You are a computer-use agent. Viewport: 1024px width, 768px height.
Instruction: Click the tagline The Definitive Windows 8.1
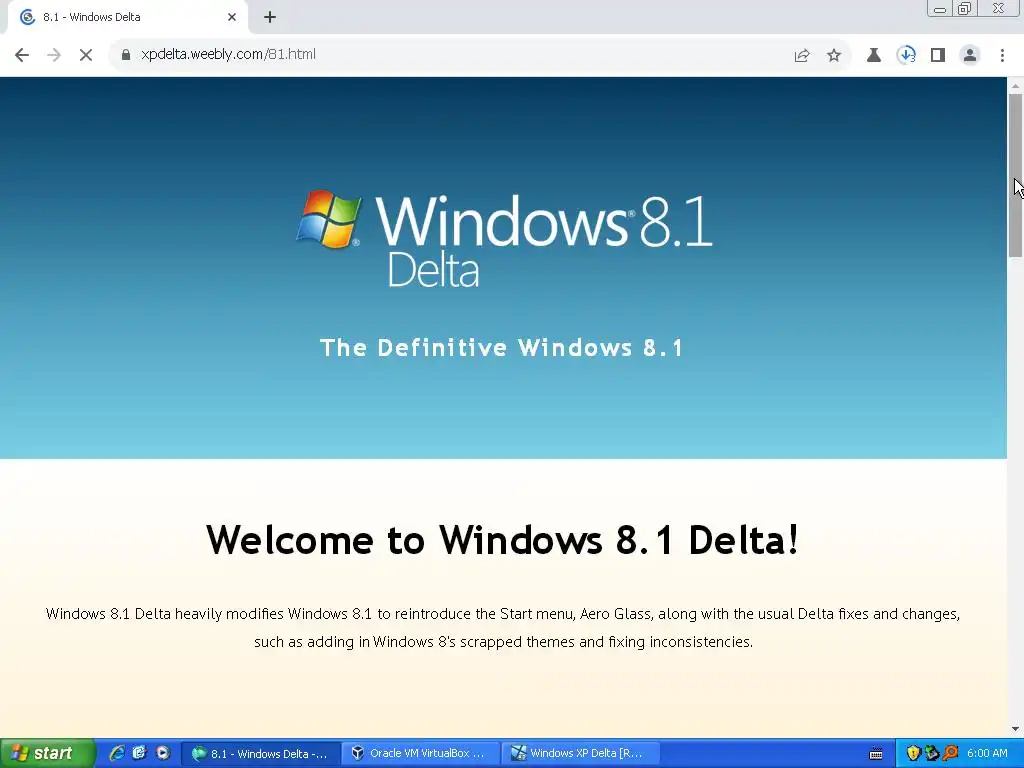click(502, 347)
